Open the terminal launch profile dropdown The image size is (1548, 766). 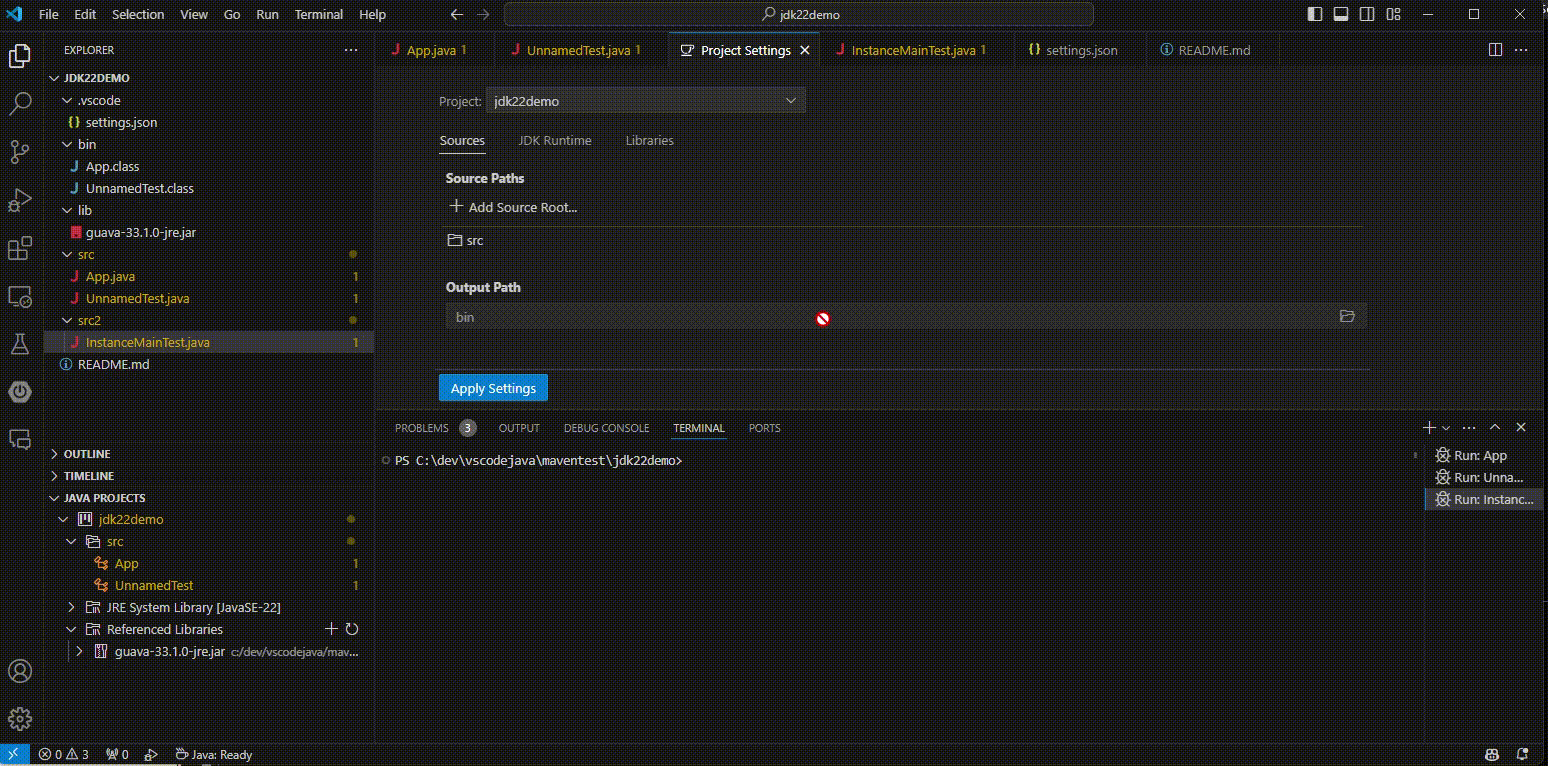click(x=1446, y=428)
